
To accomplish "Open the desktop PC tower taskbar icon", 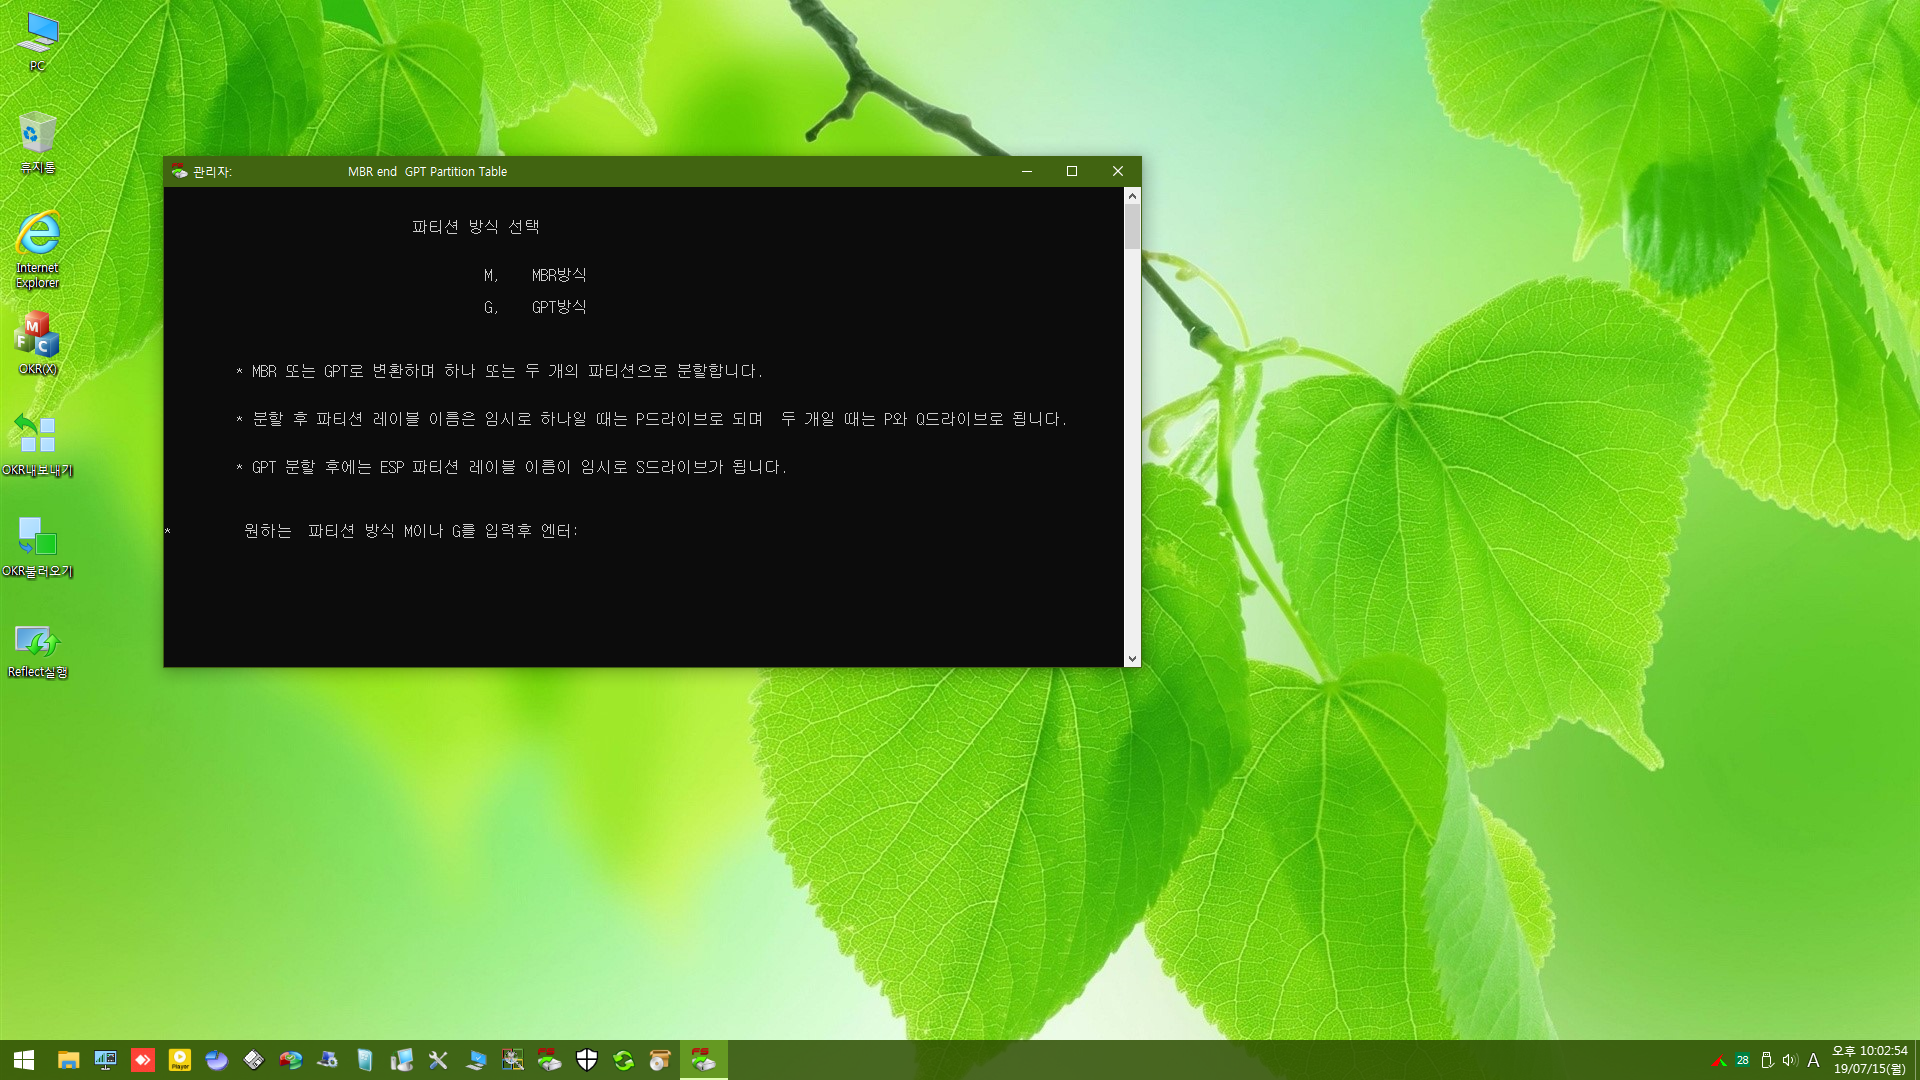I will pyautogui.click(x=402, y=1060).
